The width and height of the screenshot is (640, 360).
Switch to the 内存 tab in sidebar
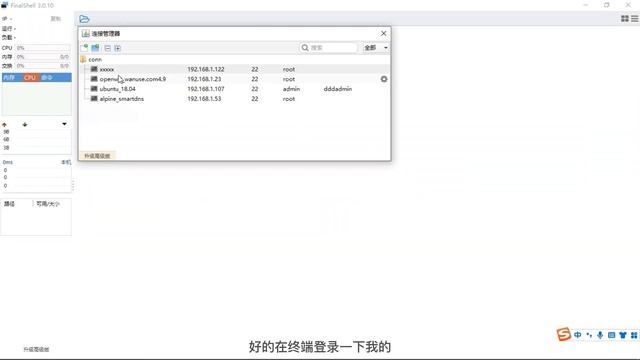tap(9, 78)
